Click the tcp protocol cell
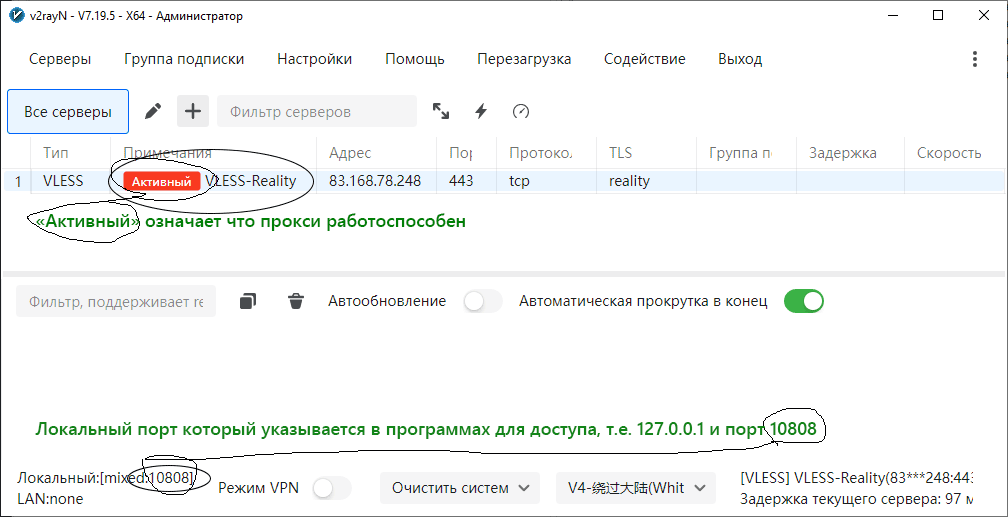Viewport: 1008px width, 517px height. [519, 181]
